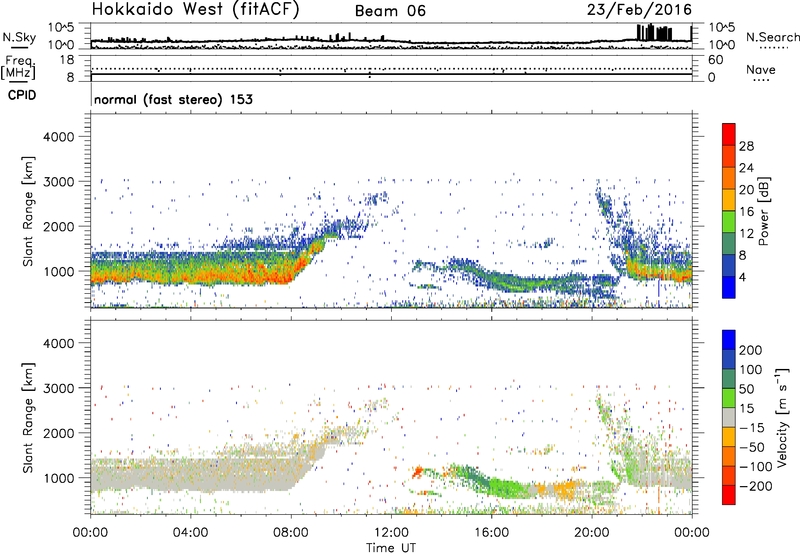800x554 pixels.
Task: Click the '18' frequency axis tick
Action: coord(67,60)
